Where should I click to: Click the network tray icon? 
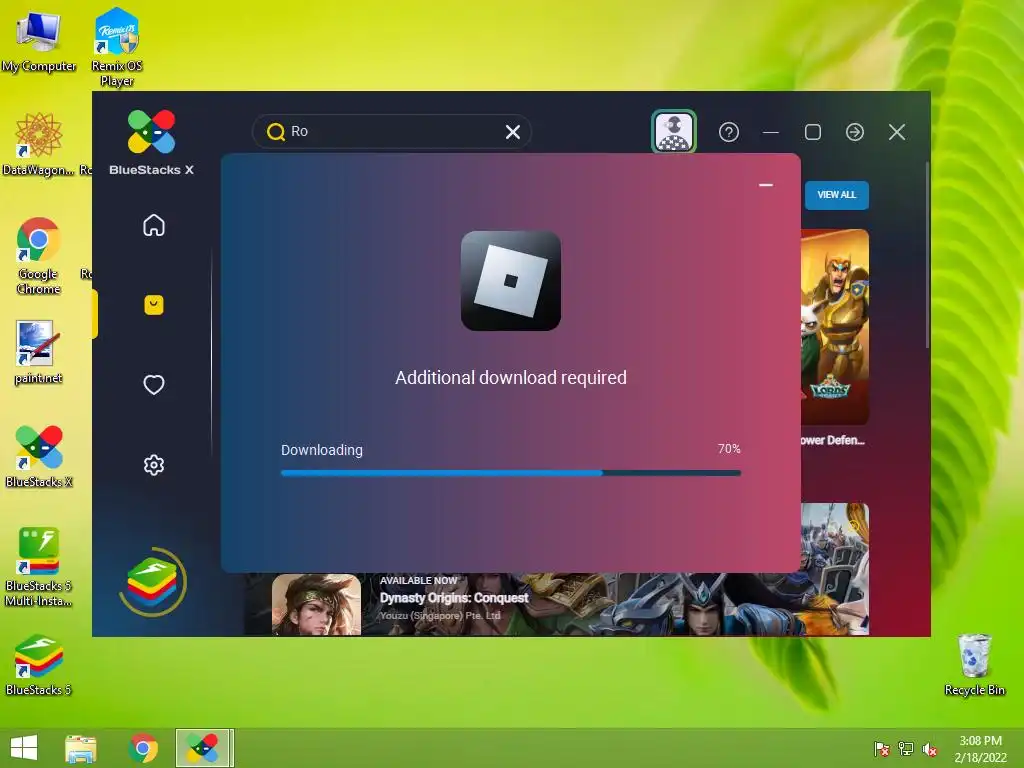[906, 749]
